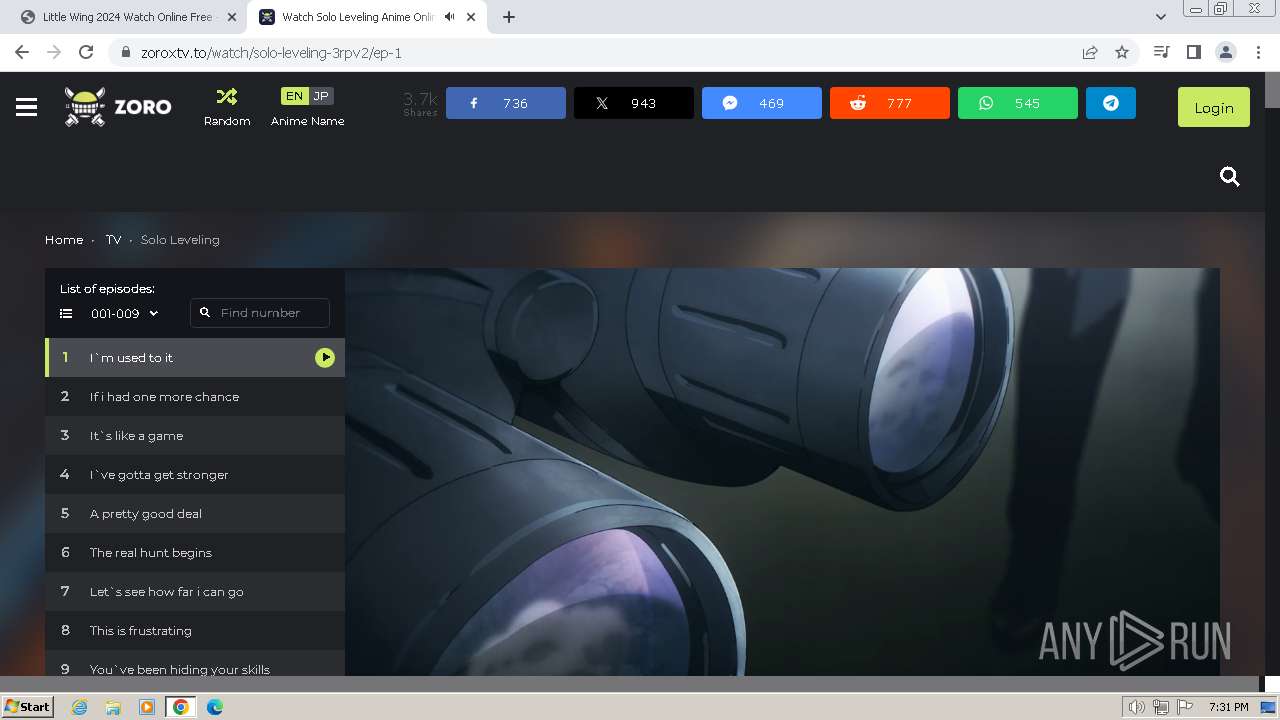The width and height of the screenshot is (1280, 720).
Task: Click the share page icon in address bar
Action: [1090, 53]
